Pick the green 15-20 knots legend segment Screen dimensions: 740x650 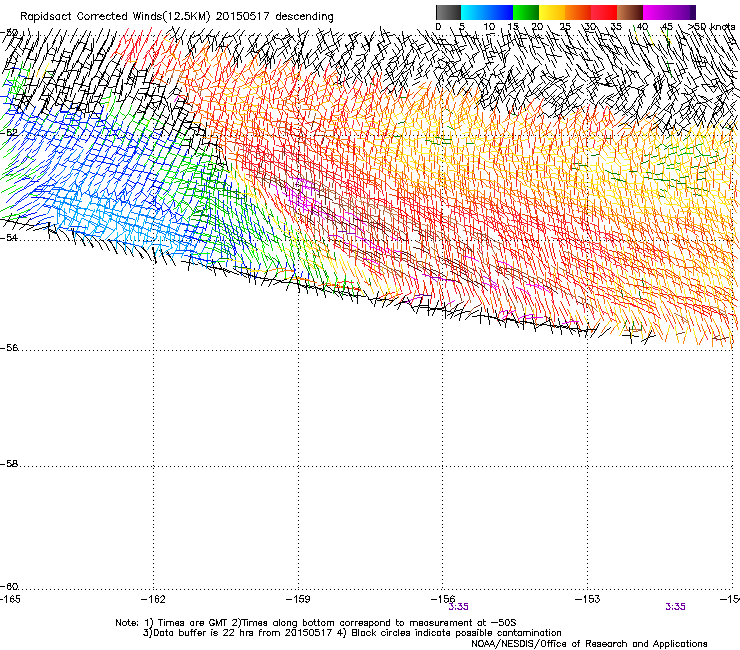526,12
